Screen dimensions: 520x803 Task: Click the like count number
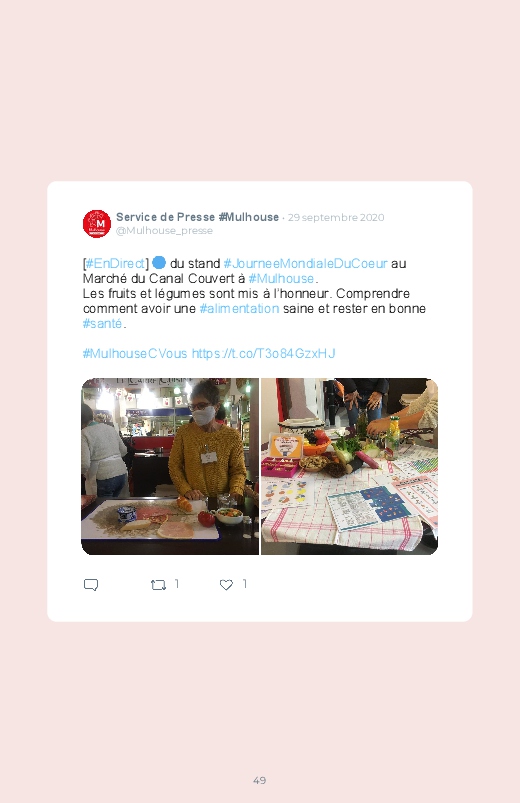tap(245, 584)
